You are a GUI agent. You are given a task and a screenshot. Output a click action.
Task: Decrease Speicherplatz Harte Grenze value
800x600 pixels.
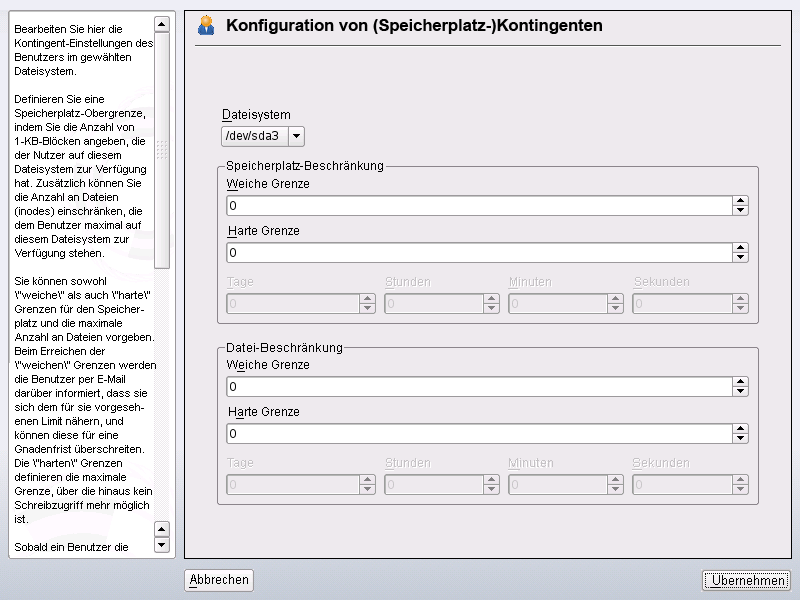coord(740,257)
